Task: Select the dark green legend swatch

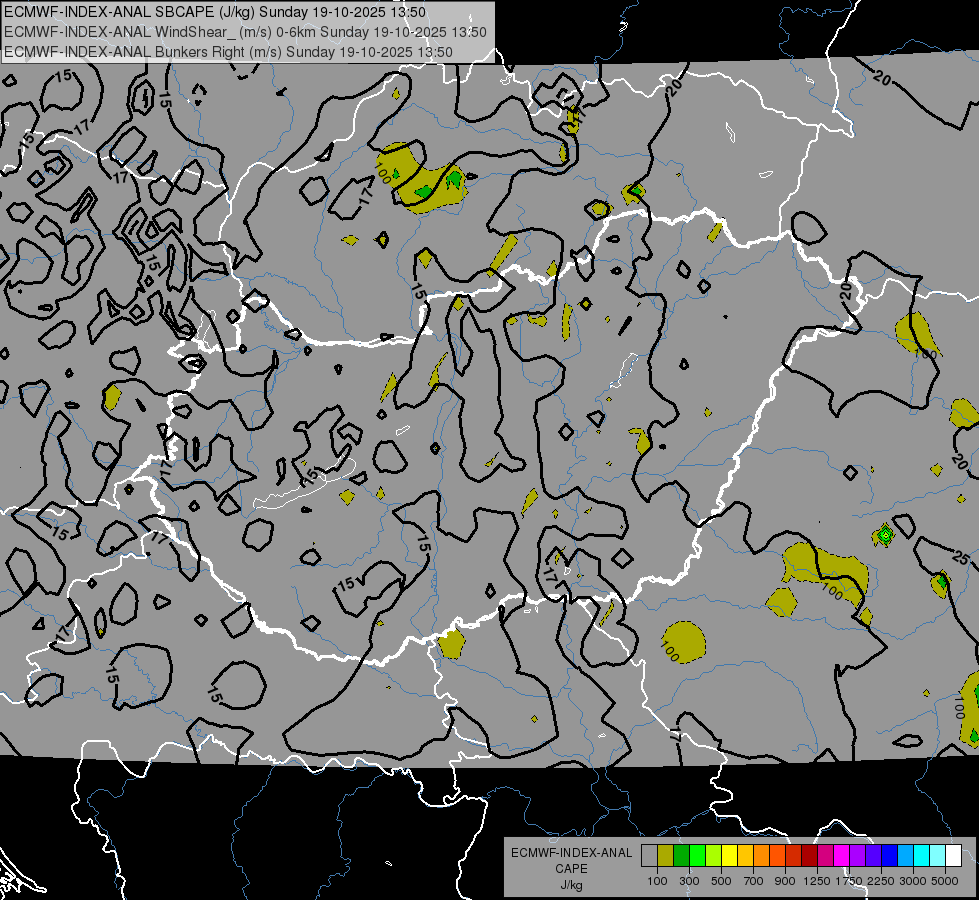Action: 681,856
